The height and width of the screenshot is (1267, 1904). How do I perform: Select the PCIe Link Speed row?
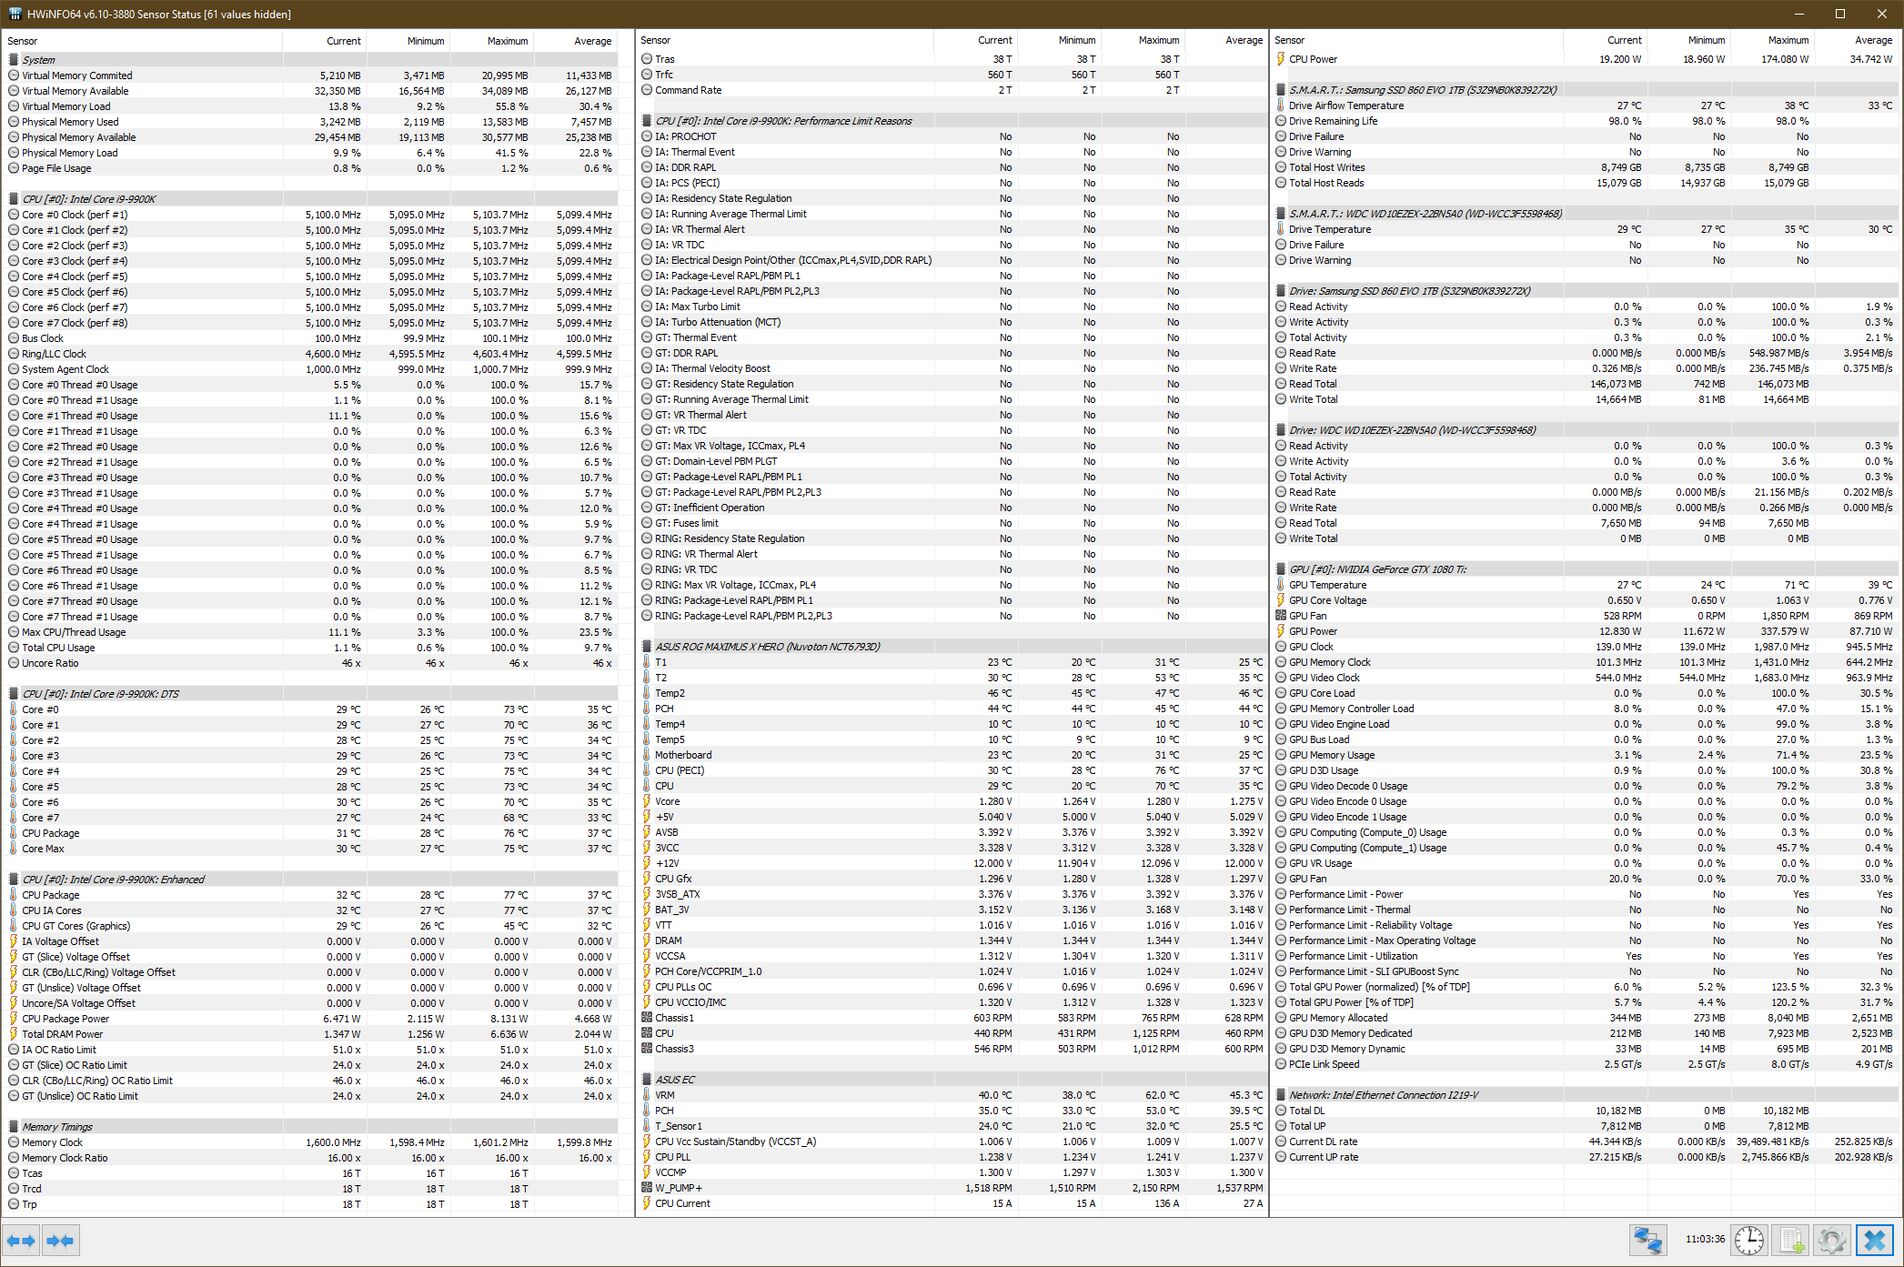coord(1586,1064)
